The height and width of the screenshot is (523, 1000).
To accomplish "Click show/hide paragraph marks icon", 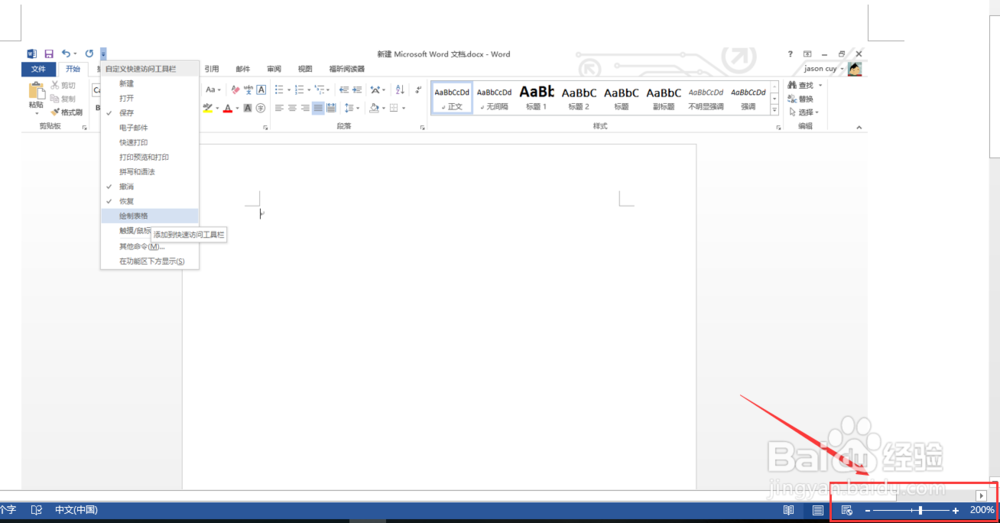I will coord(418,90).
